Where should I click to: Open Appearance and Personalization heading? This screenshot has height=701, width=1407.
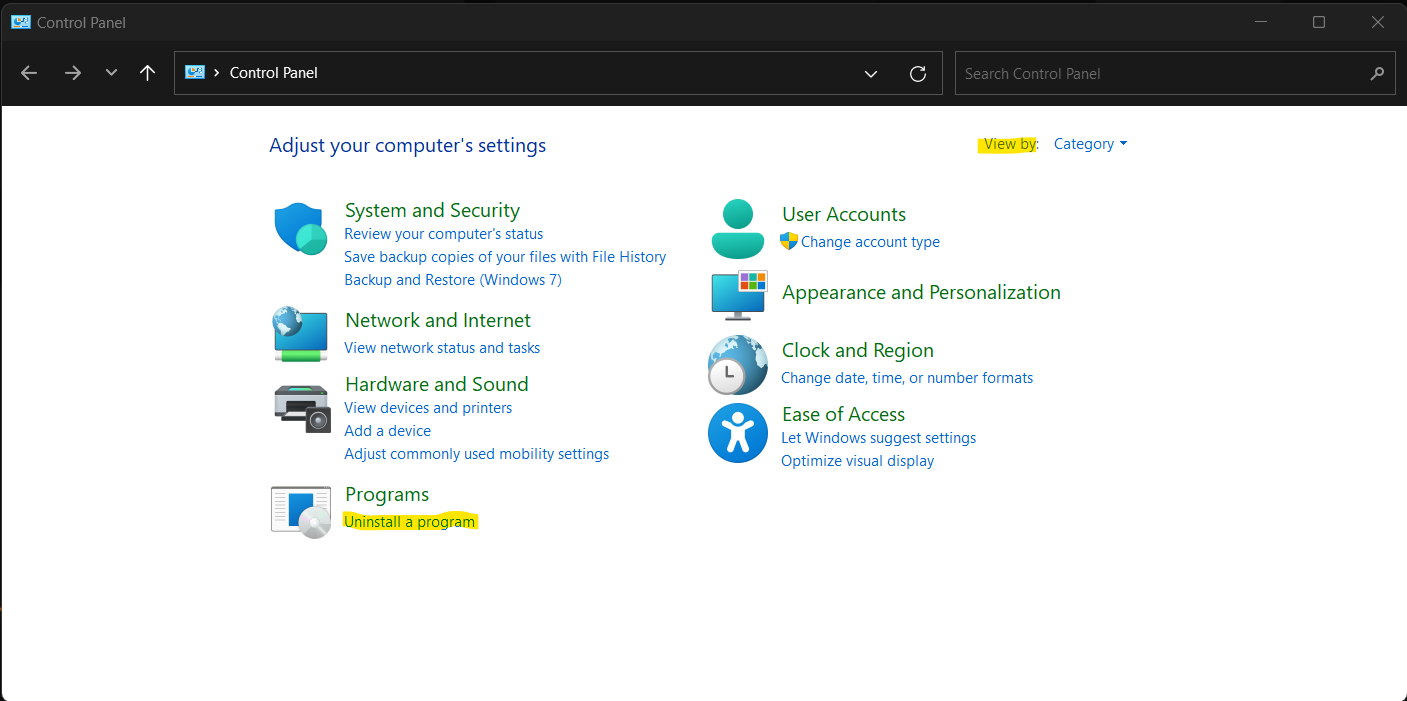tap(921, 292)
